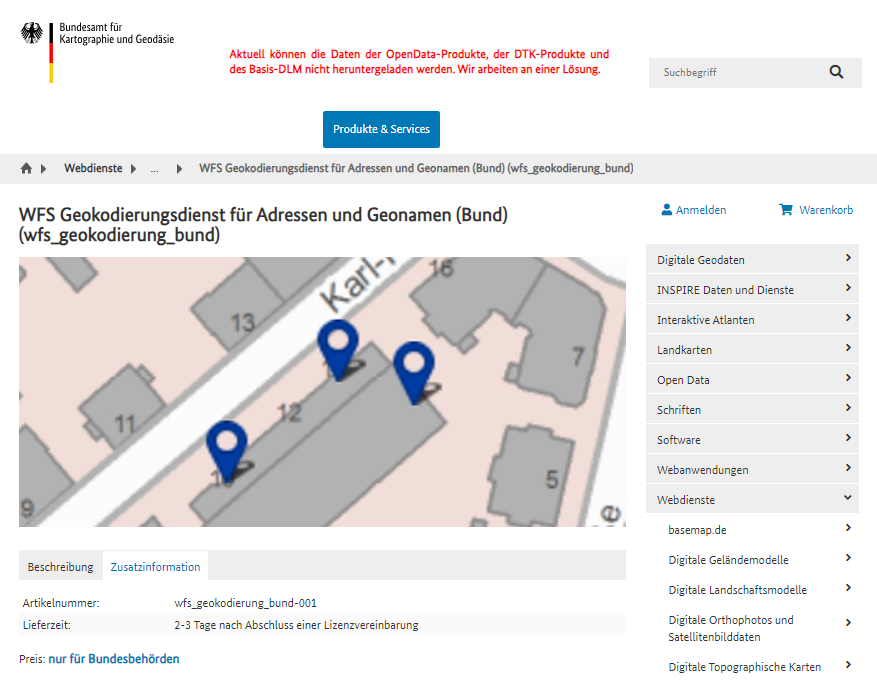Open the Landkarten sidebar item
The image size is (877, 688).
point(684,350)
